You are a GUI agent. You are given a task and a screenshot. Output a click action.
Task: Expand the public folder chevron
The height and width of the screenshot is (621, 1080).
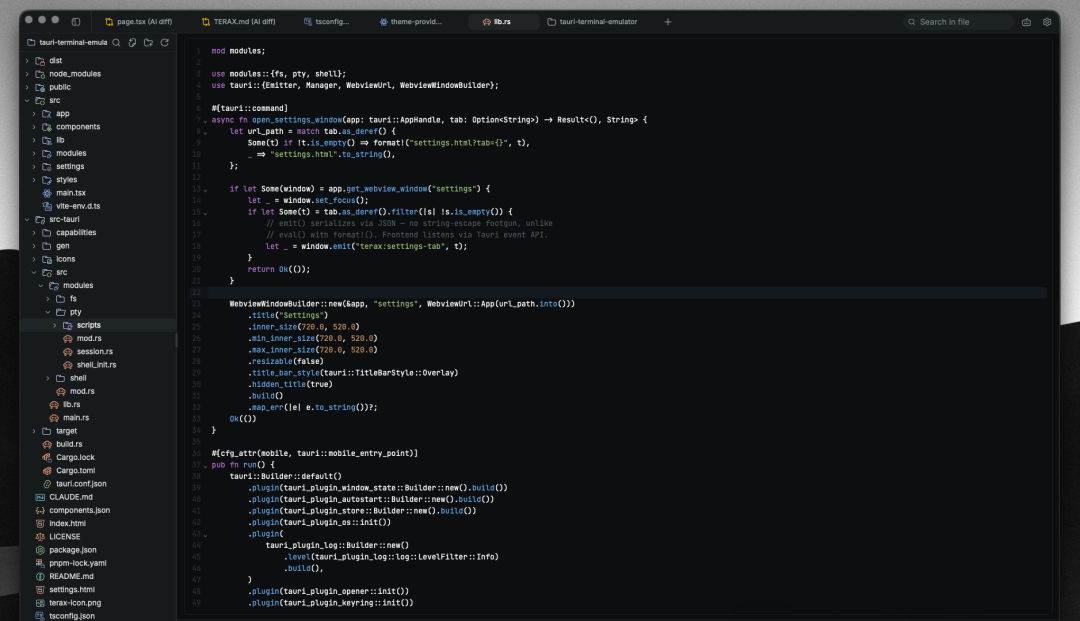28,87
